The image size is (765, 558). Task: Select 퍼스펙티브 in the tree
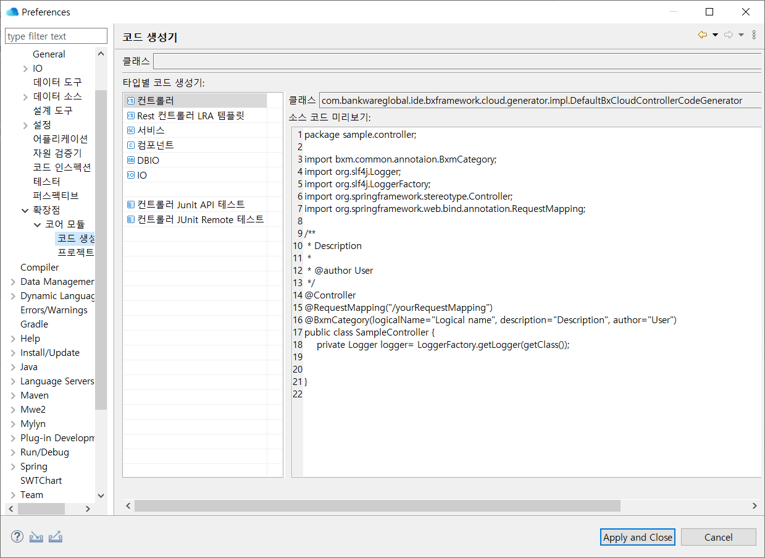click(55, 196)
